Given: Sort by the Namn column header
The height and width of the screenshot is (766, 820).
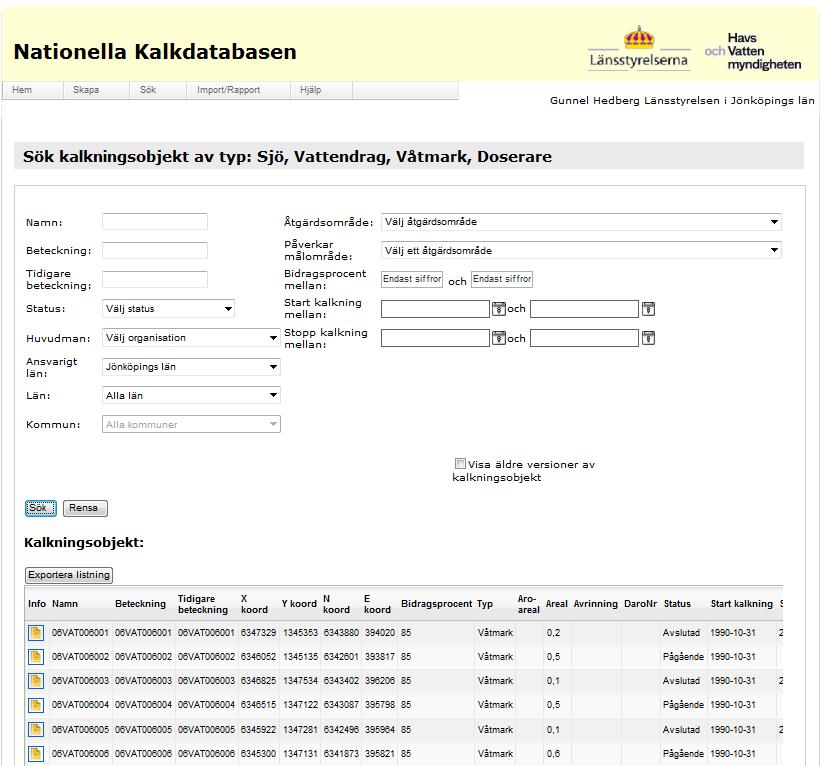Looking at the screenshot, I should pyautogui.click(x=65, y=604).
